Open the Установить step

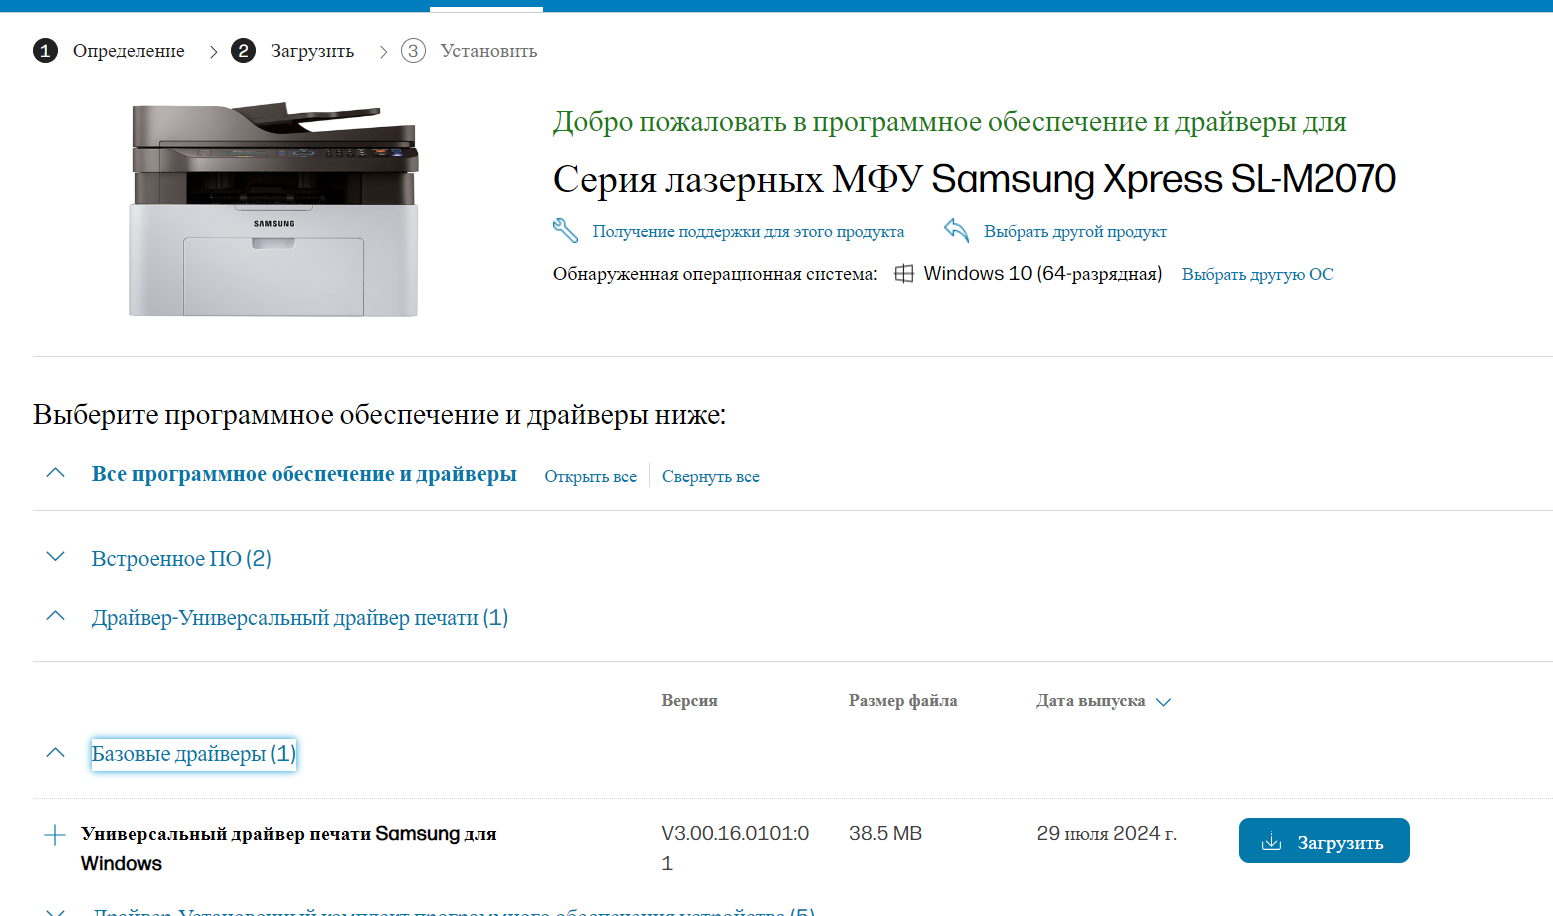(489, 51)
